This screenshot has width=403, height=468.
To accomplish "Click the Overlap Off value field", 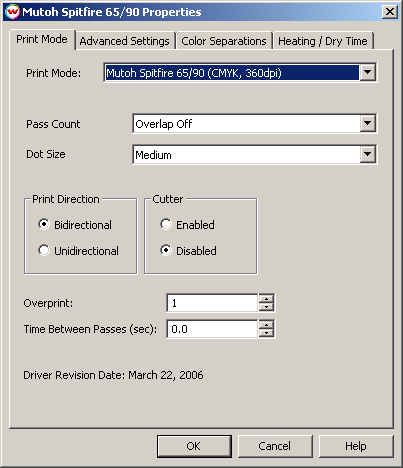I will pos(247,124).
